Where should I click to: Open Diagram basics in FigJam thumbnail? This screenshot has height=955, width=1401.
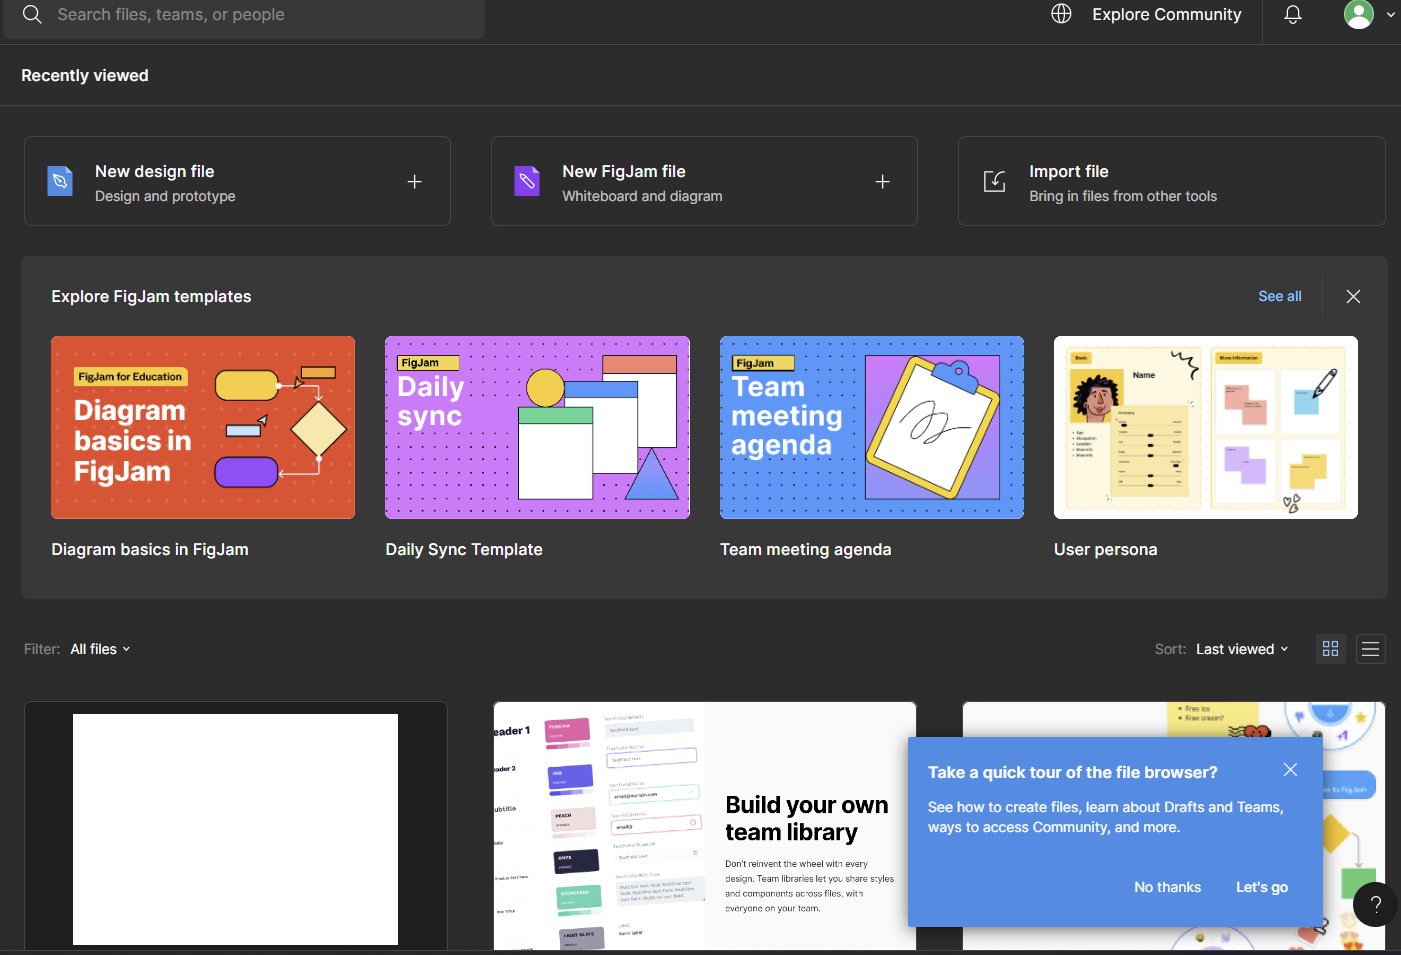203,427
